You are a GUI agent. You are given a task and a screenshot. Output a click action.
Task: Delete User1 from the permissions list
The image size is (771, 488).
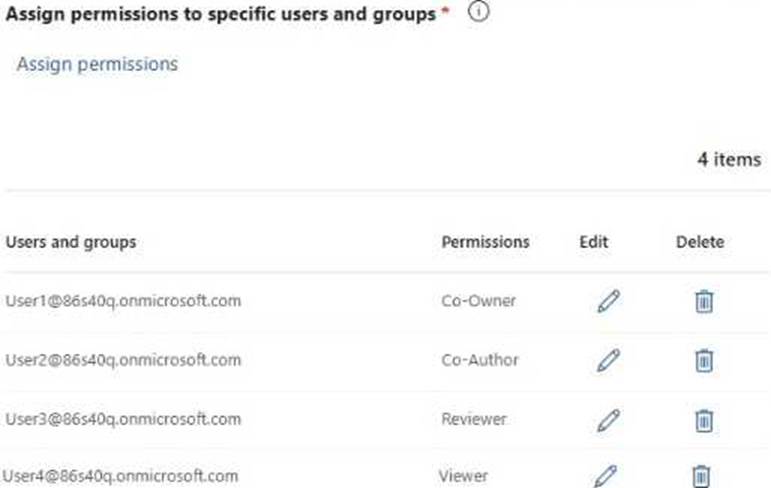point(704,301)
